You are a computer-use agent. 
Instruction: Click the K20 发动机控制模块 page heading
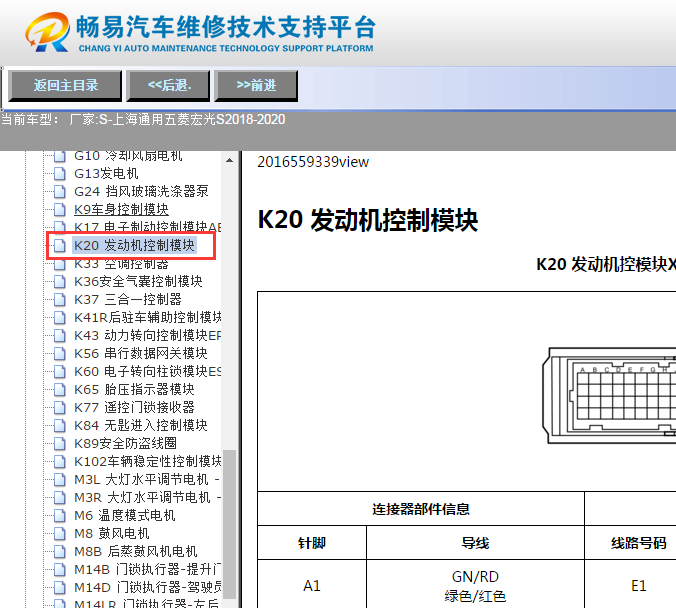[x=368, y=220]
